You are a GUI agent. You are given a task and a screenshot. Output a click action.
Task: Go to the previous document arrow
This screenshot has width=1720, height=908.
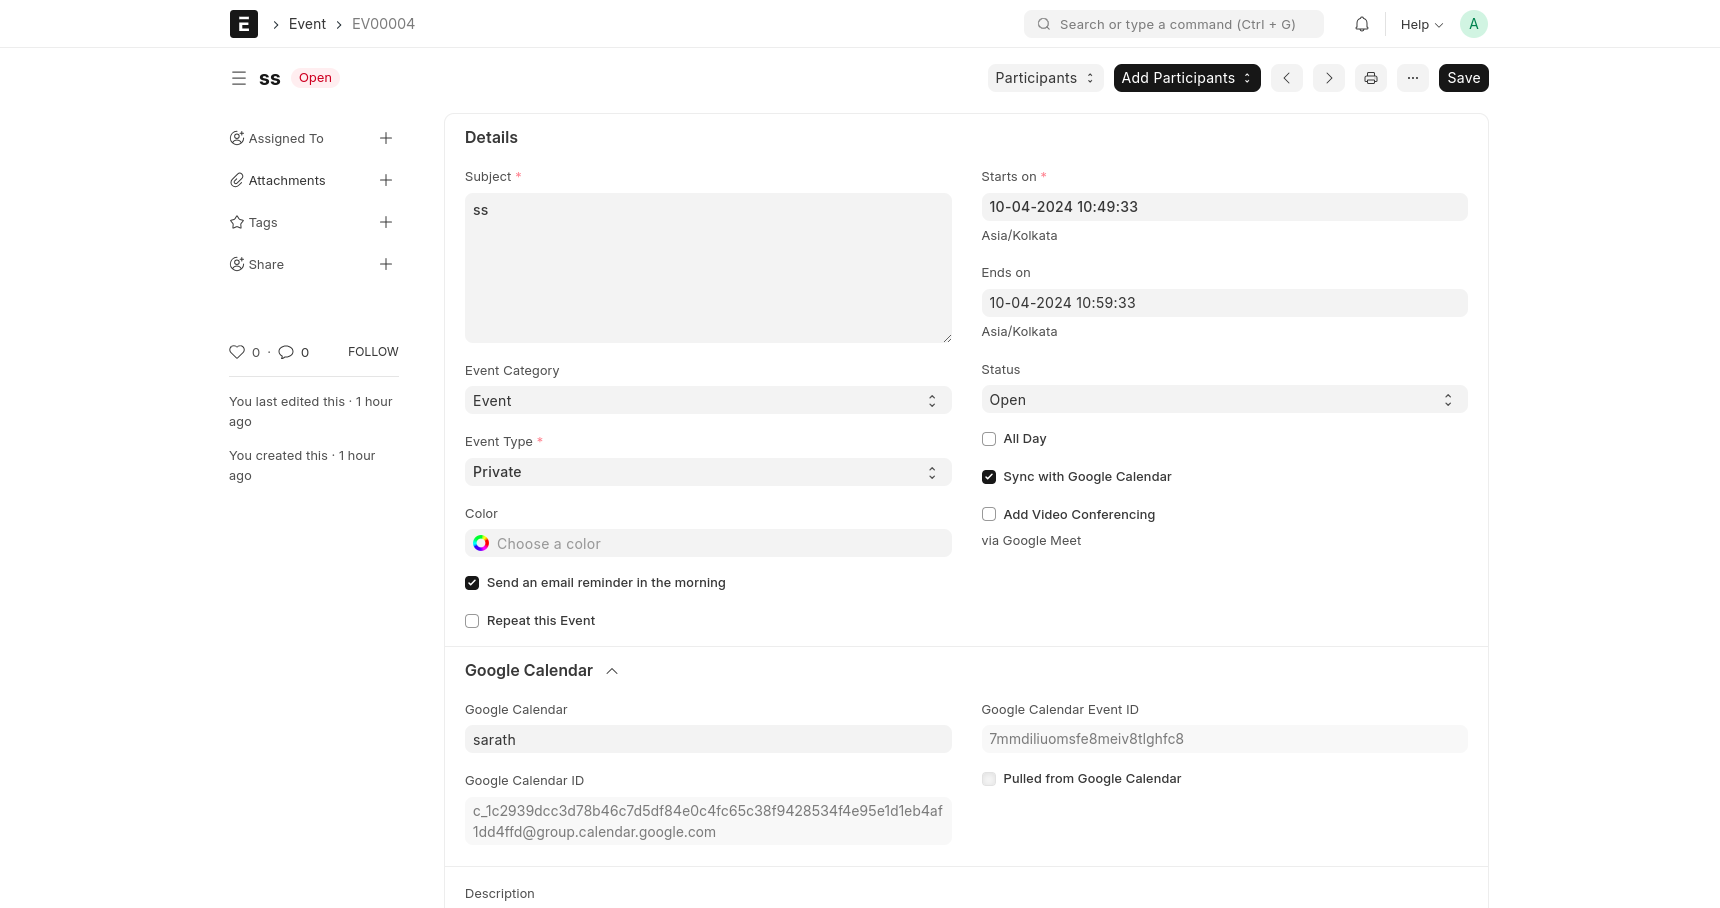[x=1286, y=78]
